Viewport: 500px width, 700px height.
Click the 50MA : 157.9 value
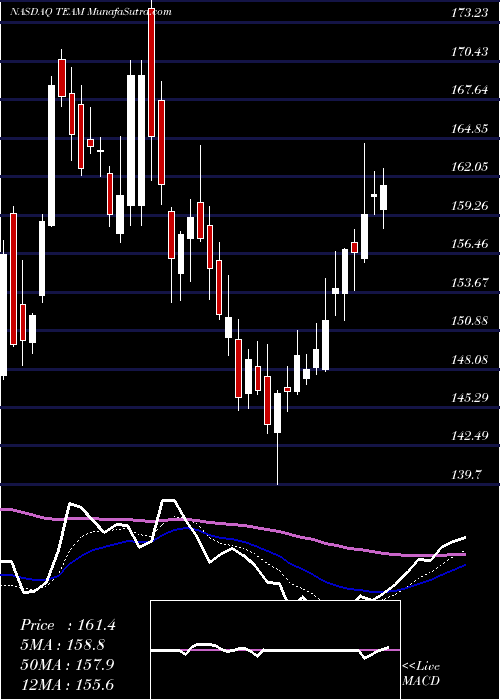click(67, 664)
